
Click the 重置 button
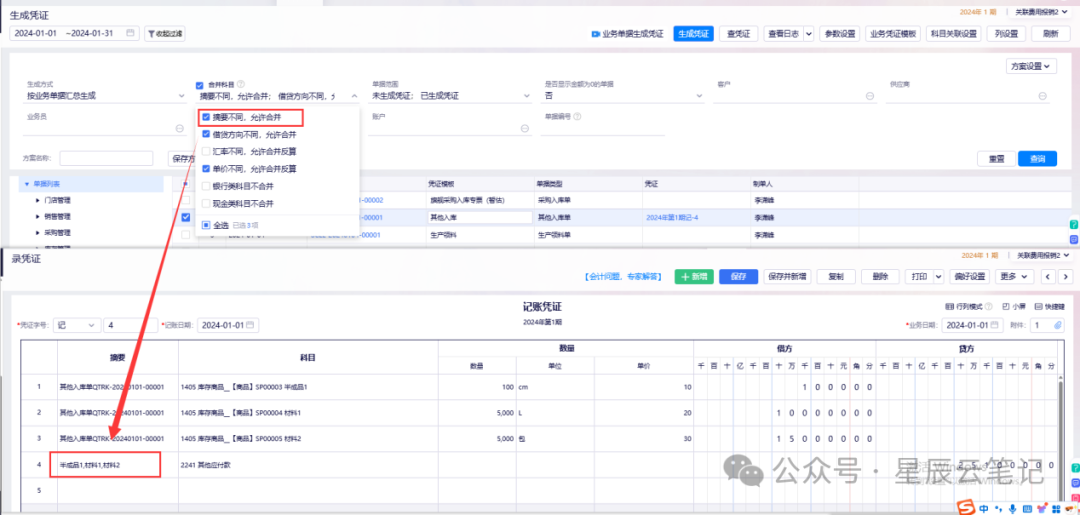(996, 158)
